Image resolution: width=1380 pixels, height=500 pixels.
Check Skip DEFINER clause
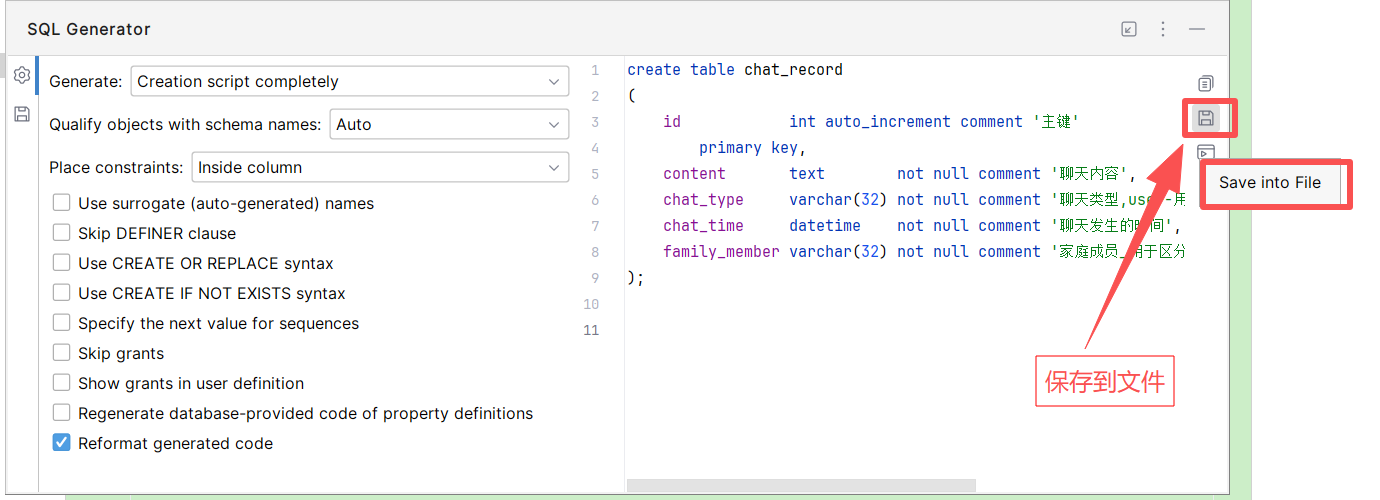(61, 233)
